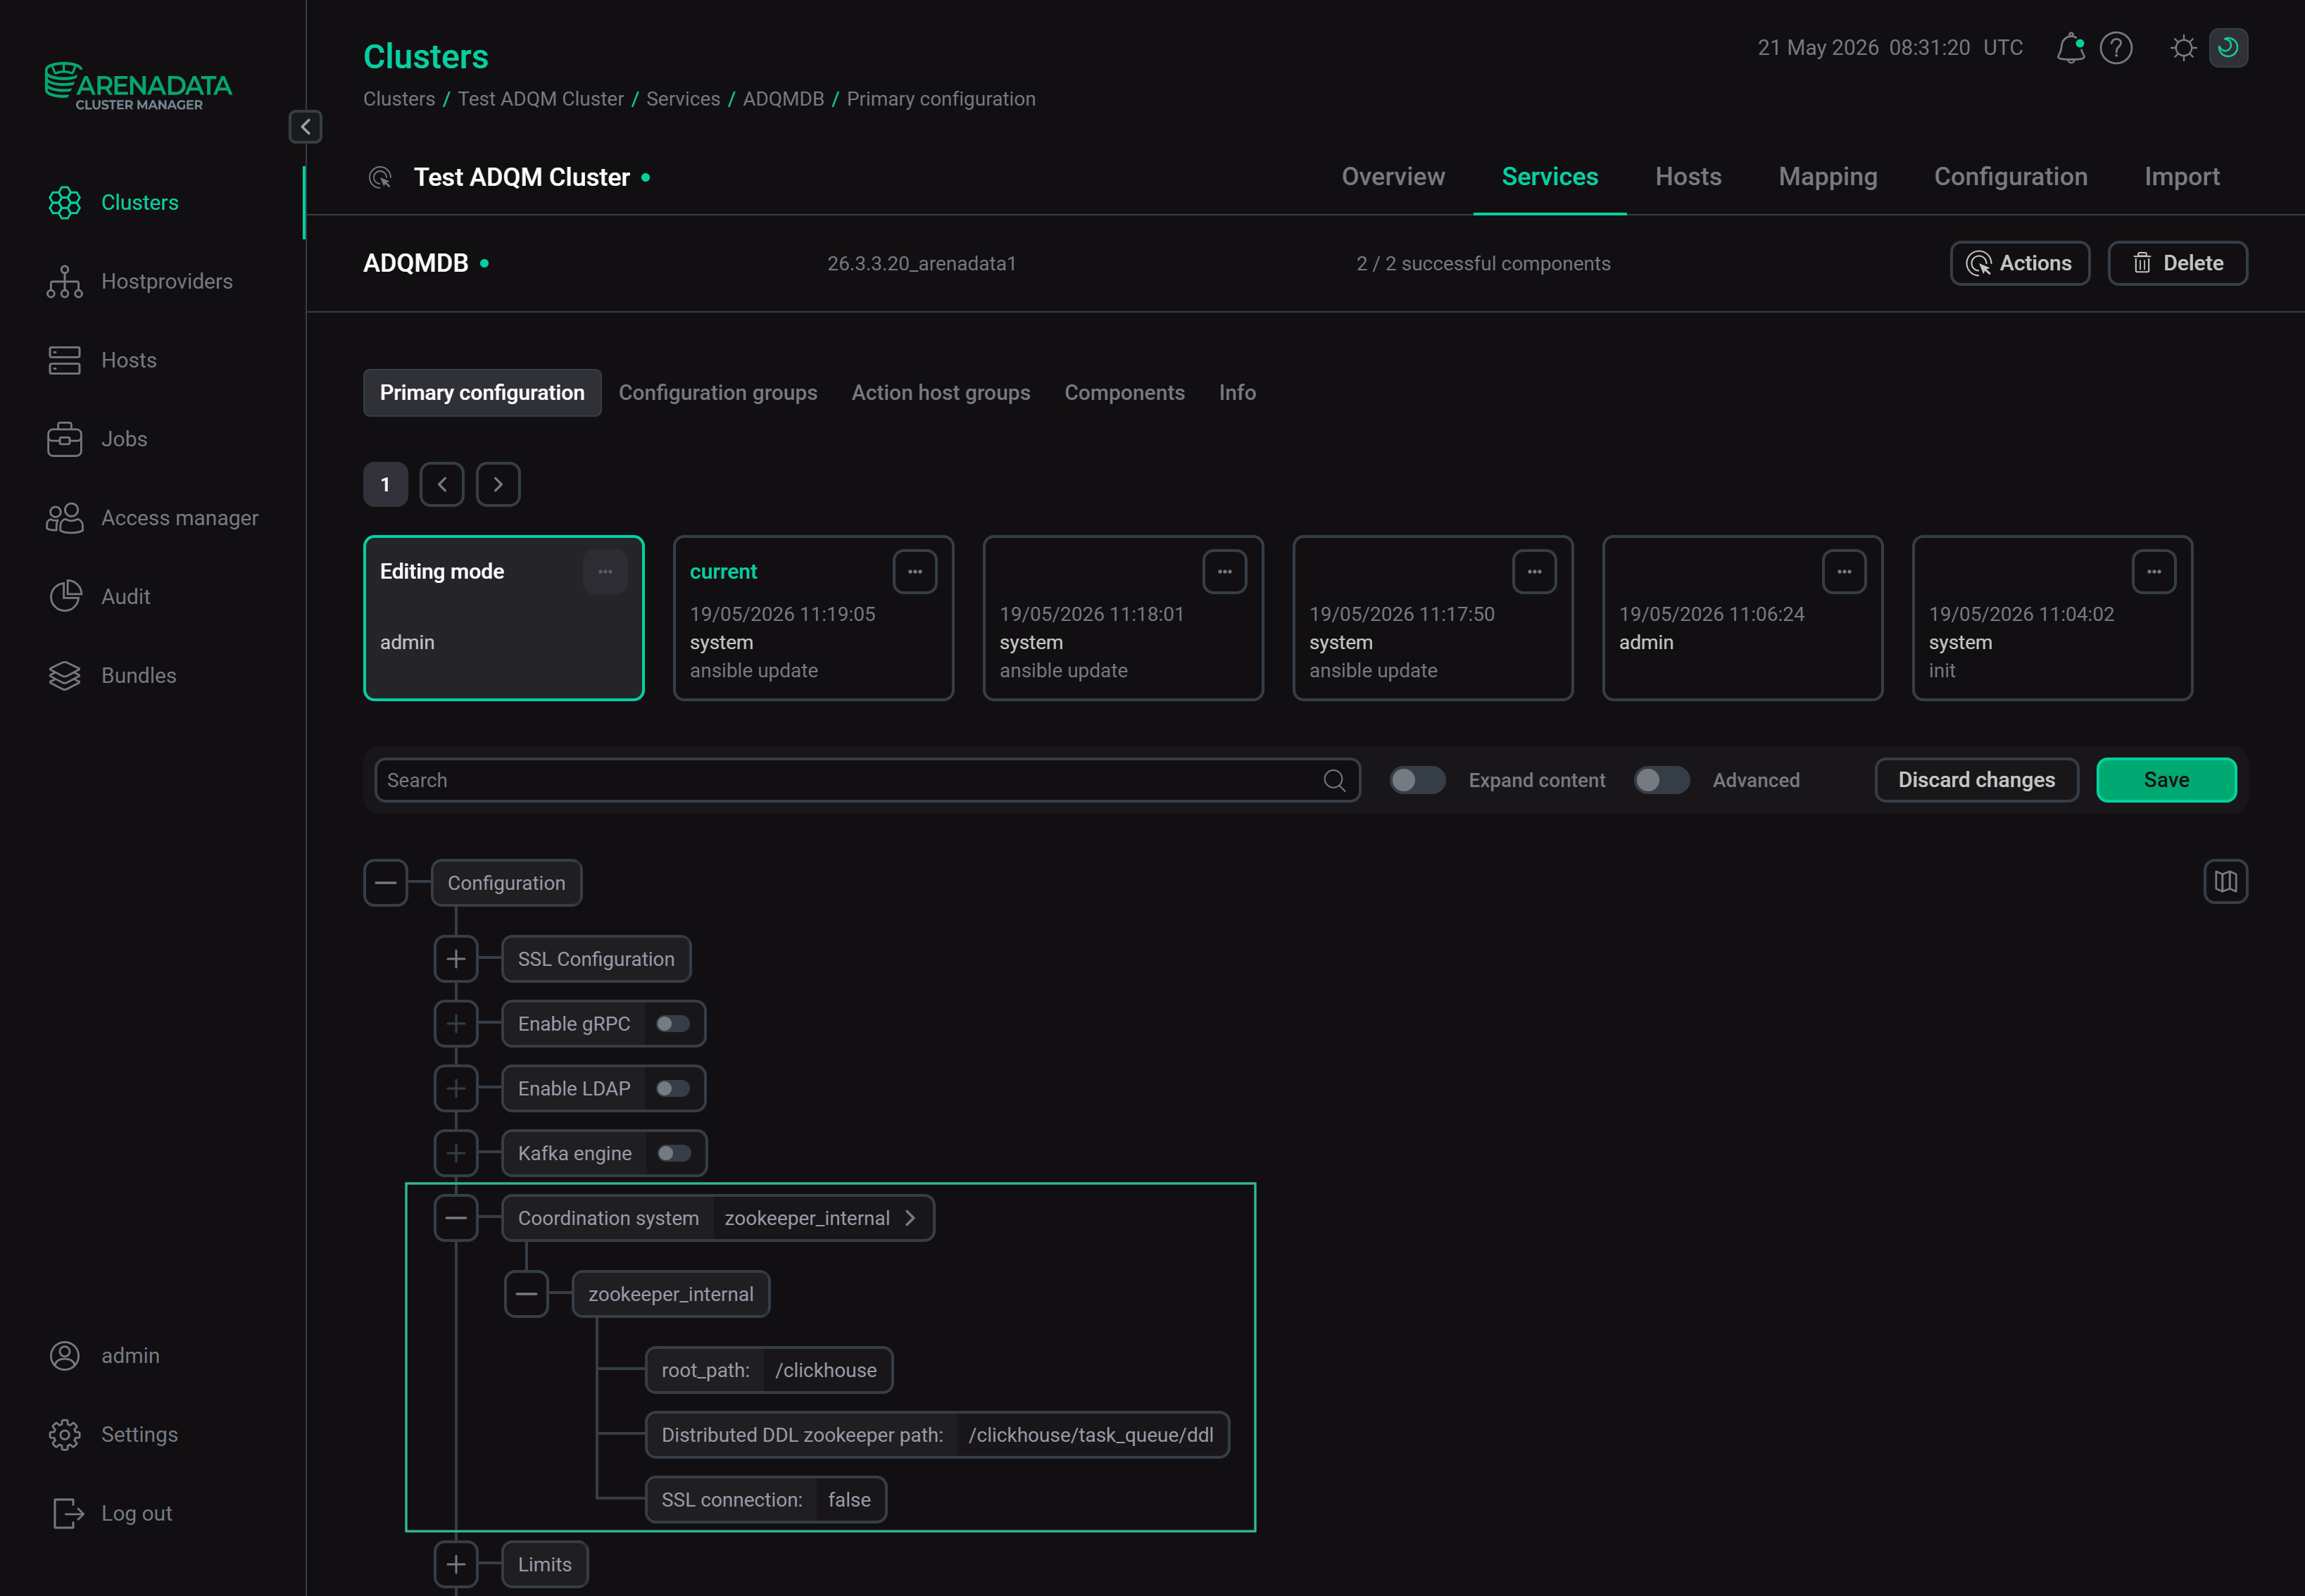Click Discard changes button

coord(1976,780)
